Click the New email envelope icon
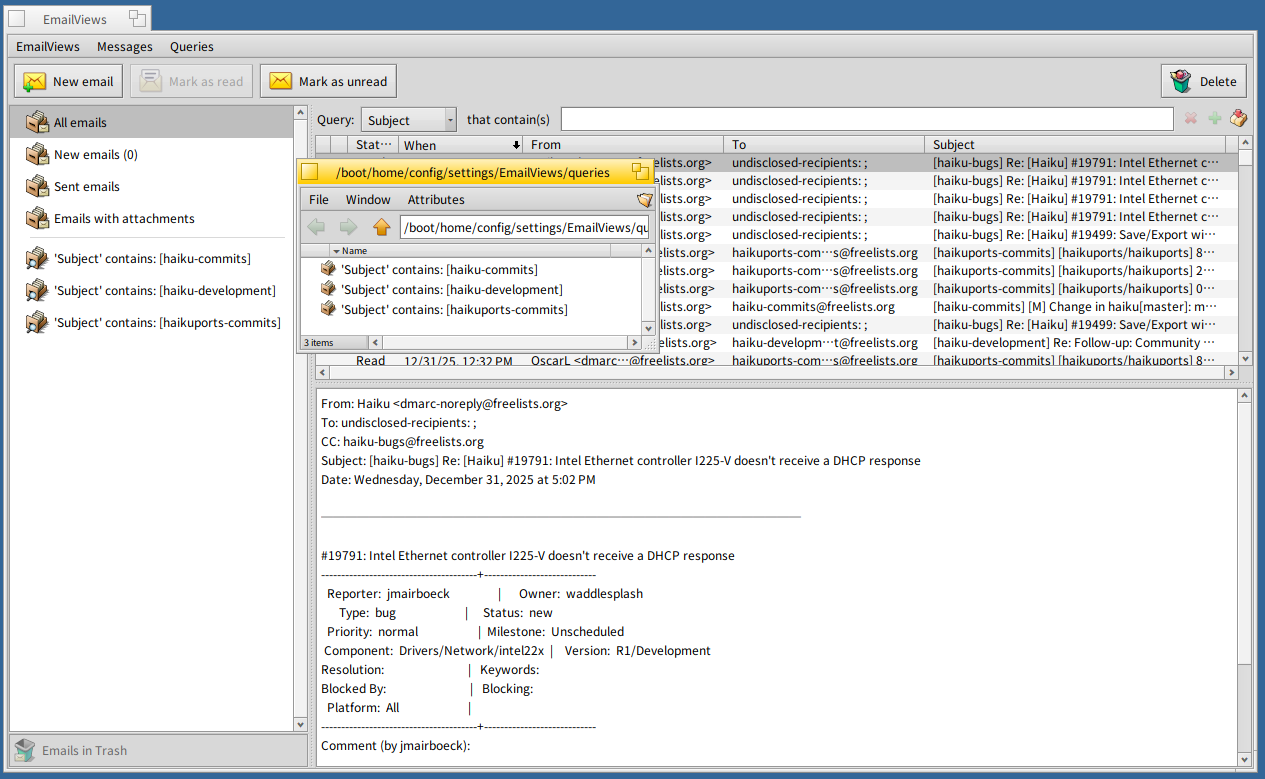Image resolution: width=1265 pixels, height=779 pixels. [35, 82]
